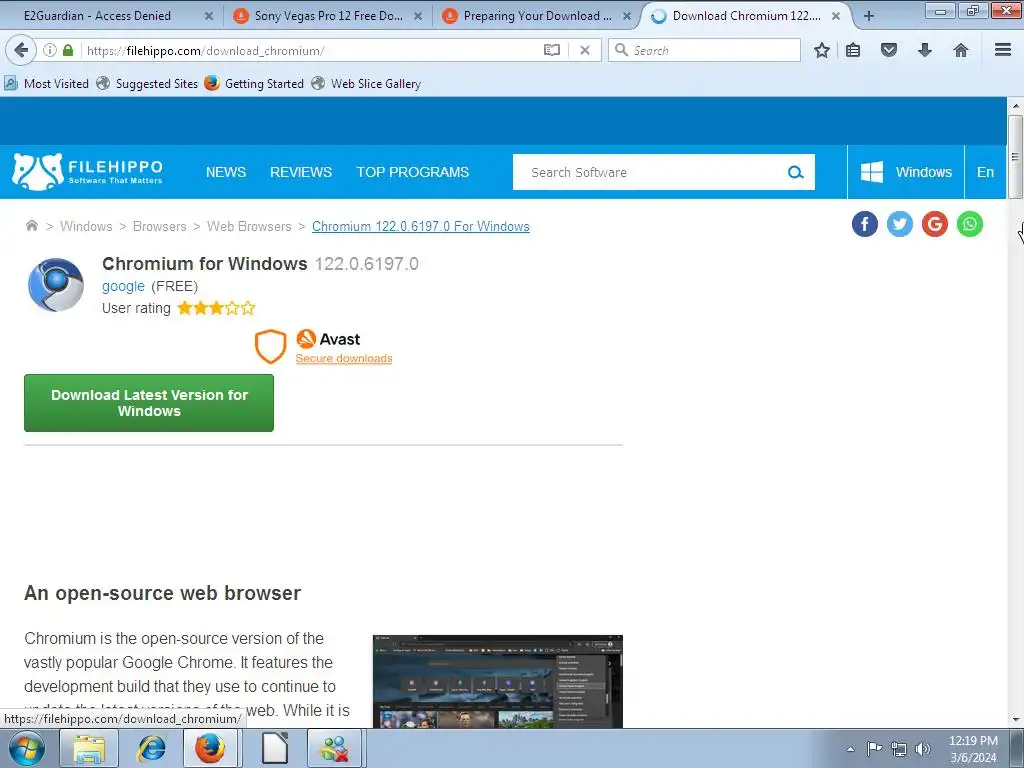Click the home icon in breadcrumb
1024x768 pixels.
tap(31, 226)
